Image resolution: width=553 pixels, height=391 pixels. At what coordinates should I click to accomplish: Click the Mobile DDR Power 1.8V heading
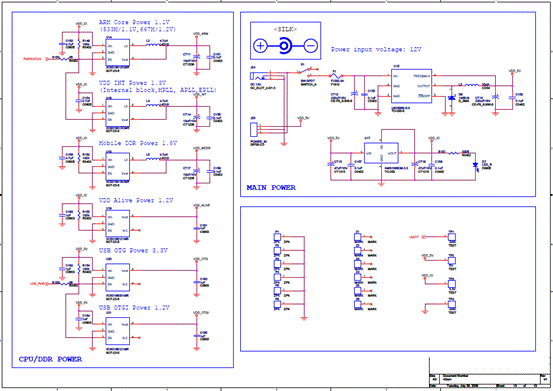tap(138, 143)
